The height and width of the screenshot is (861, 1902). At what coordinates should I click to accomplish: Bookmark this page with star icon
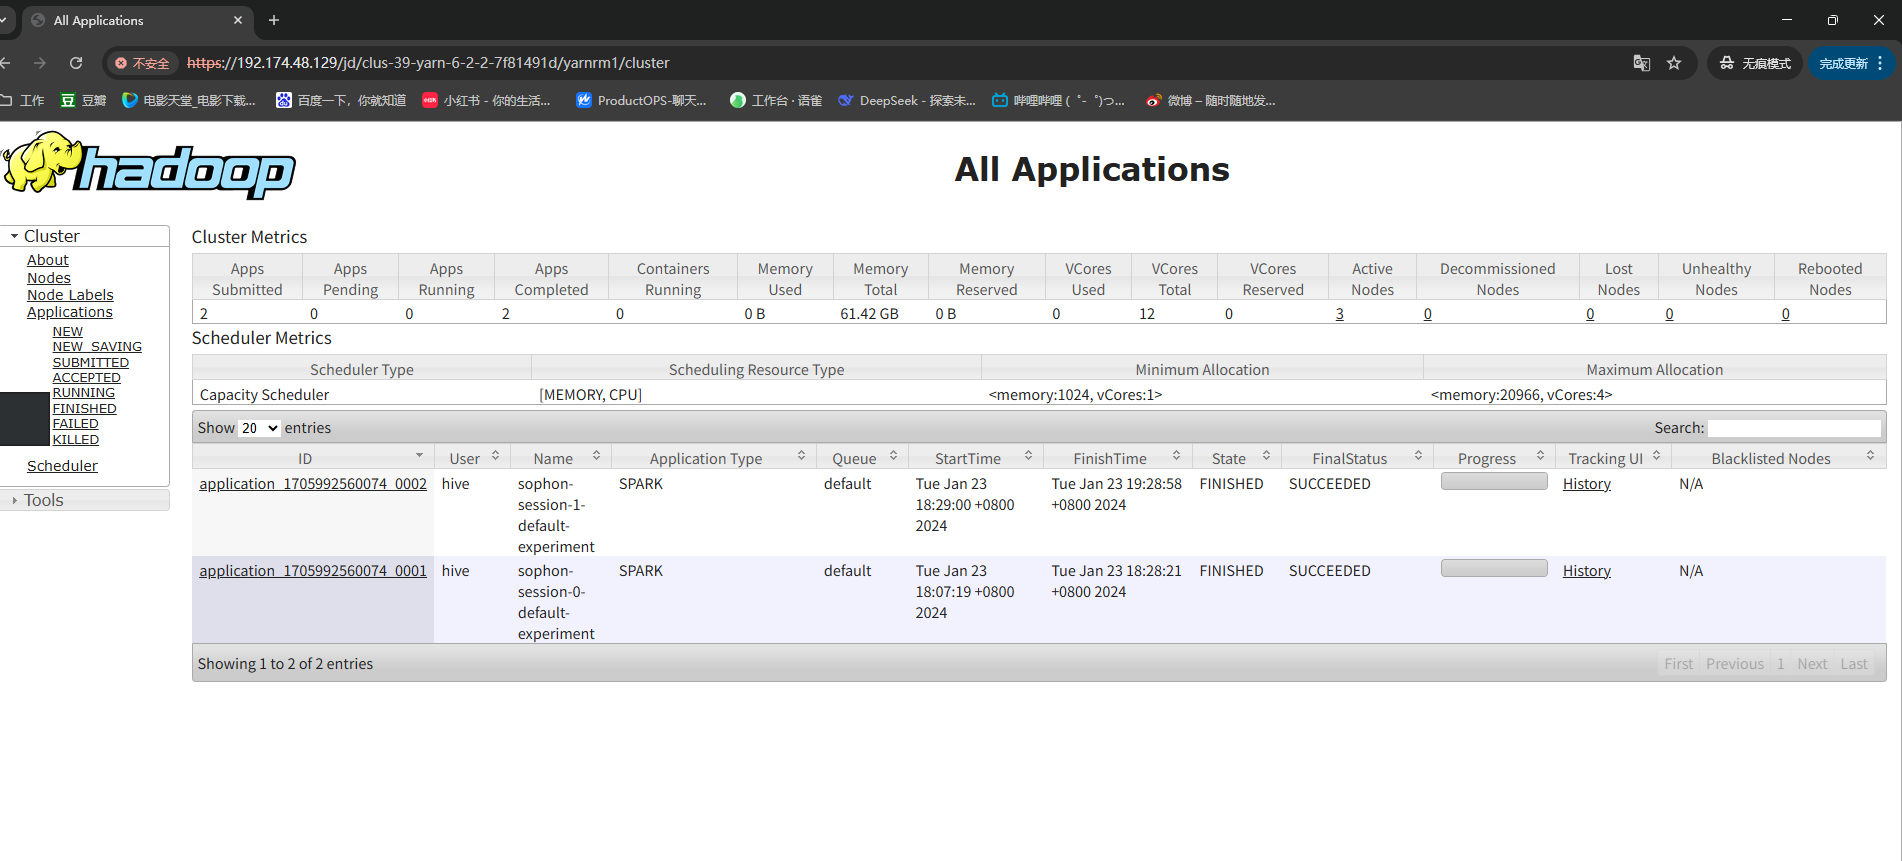point(1674,63)
